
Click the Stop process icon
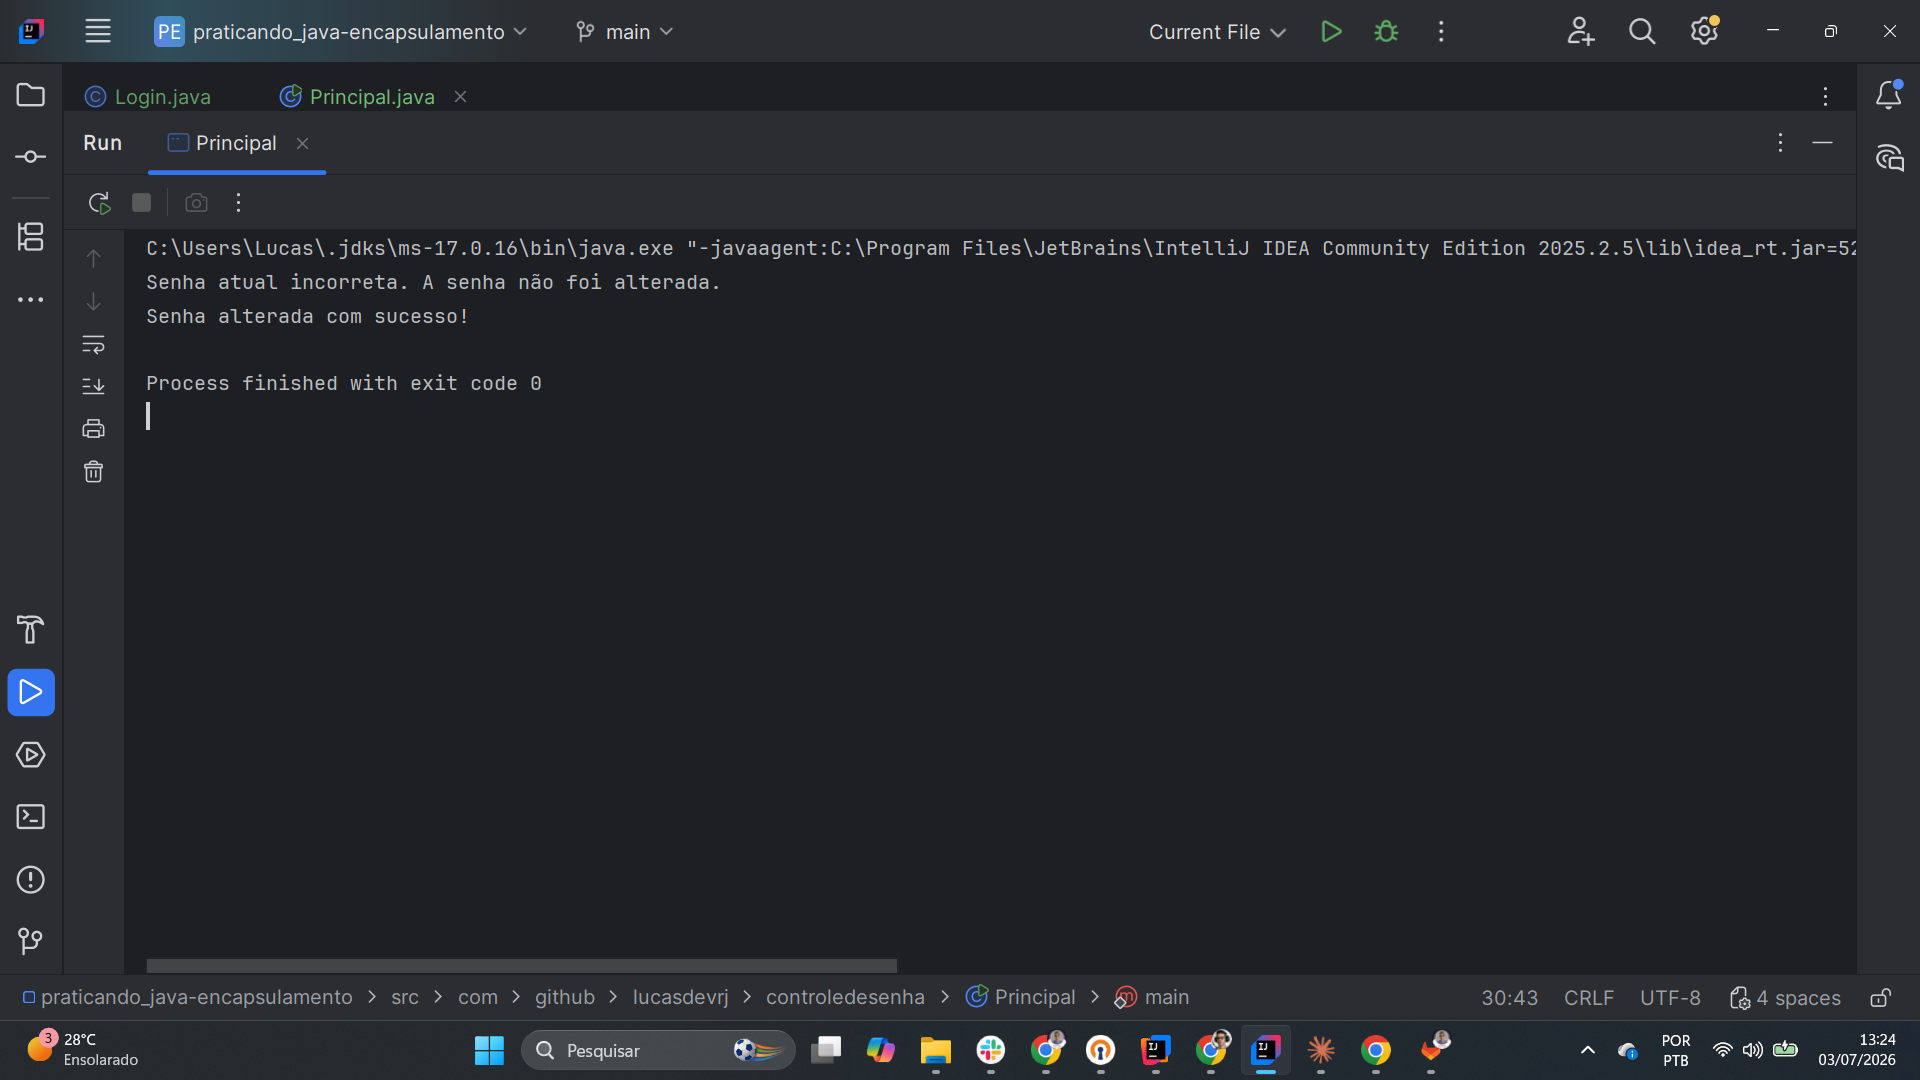click(x=142, y=203)
